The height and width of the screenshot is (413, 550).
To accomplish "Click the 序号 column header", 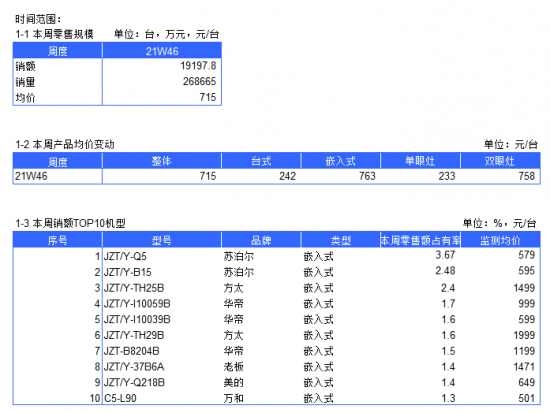I will point(58,240).
